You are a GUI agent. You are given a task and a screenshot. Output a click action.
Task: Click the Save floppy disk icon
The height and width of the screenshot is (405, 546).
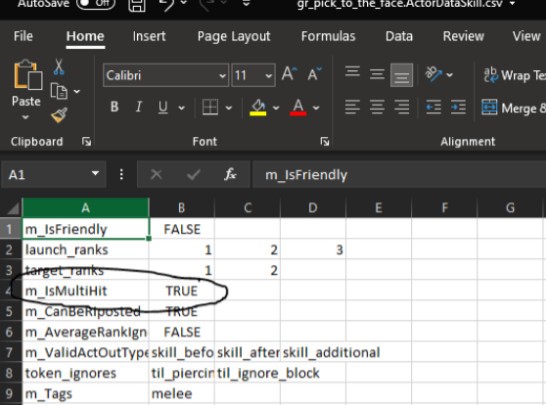click(x=137, y=5)
